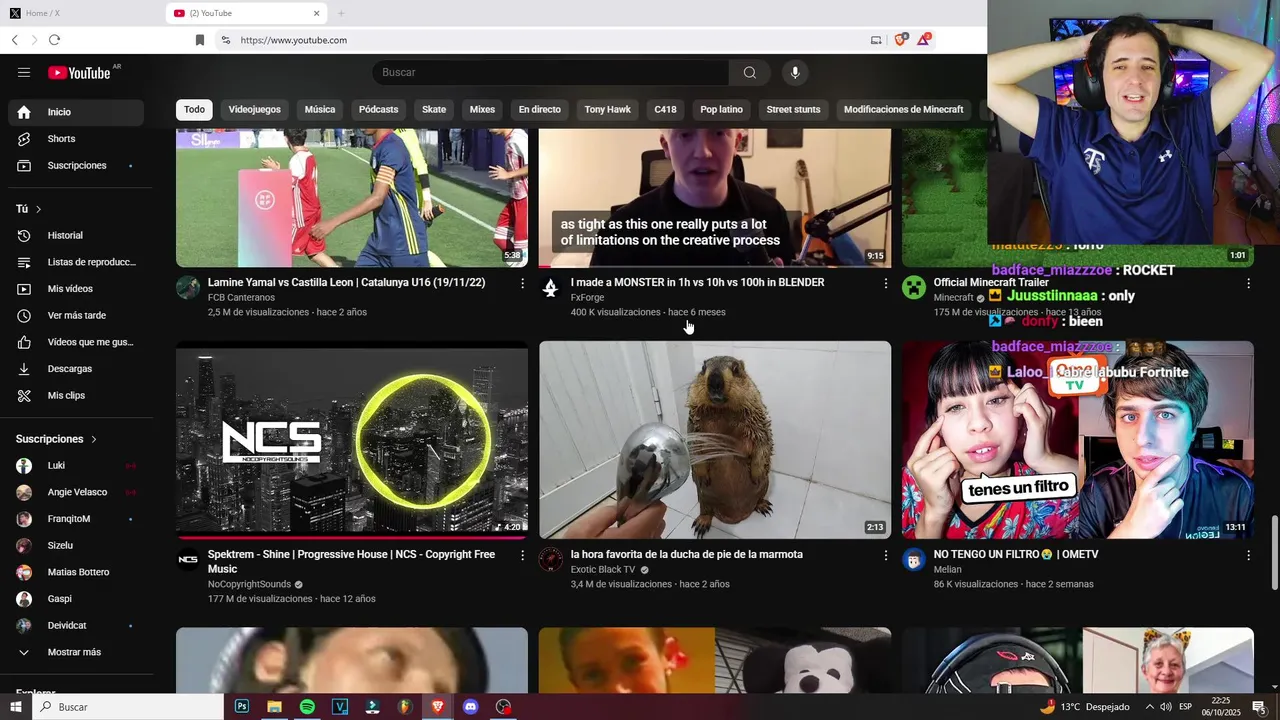Screen dimensions: 1280x720
Task: Open Discord from the Windows taskbar
Action: click(x=470, y=707)
